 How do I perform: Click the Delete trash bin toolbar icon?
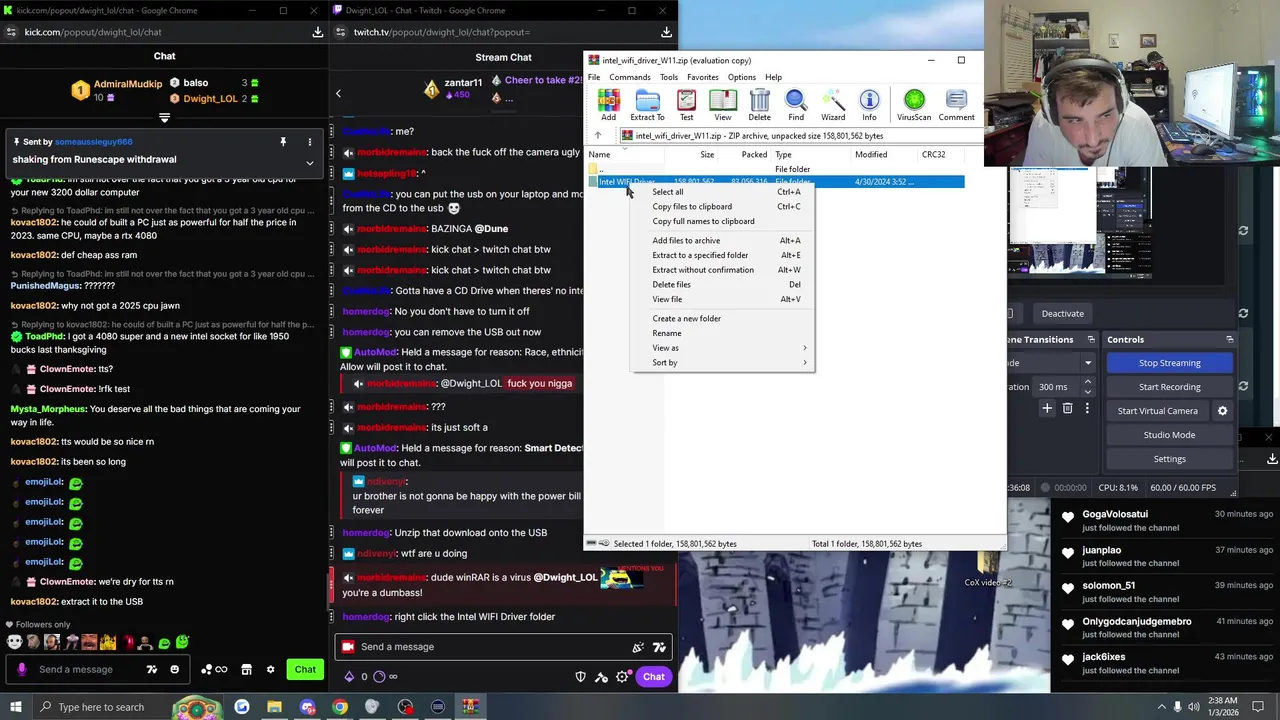[x=759, y=104]
